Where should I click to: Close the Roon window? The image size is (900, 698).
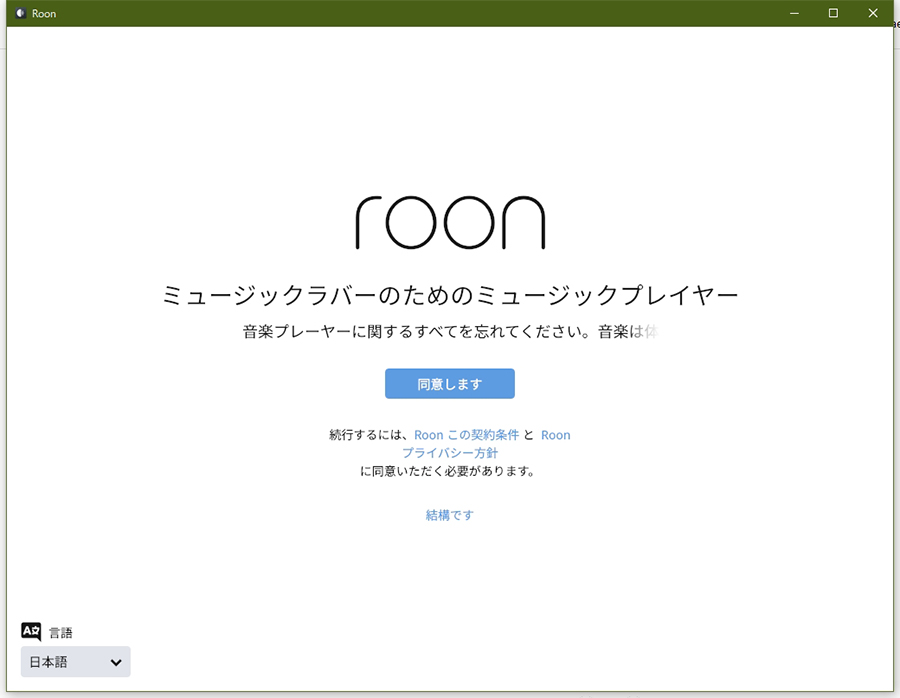[872, 13]
